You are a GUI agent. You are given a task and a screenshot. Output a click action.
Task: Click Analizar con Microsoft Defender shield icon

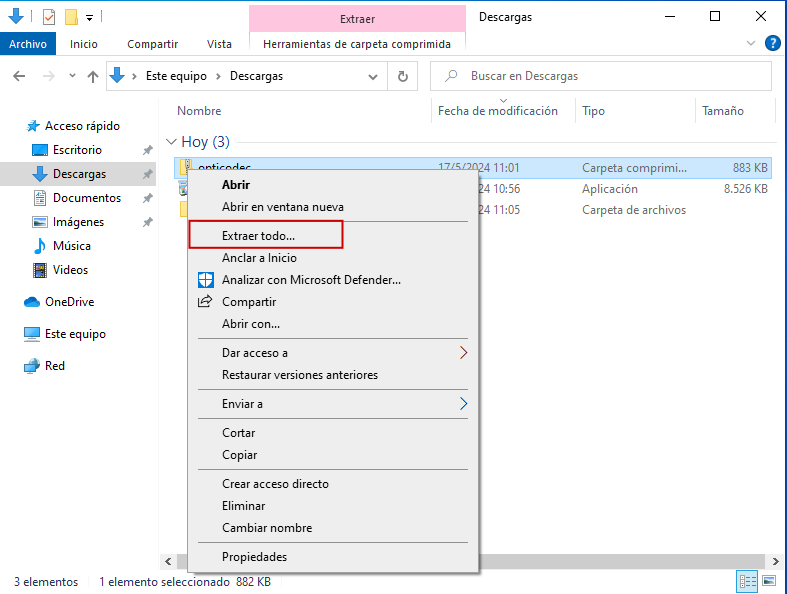coord(206,280)
